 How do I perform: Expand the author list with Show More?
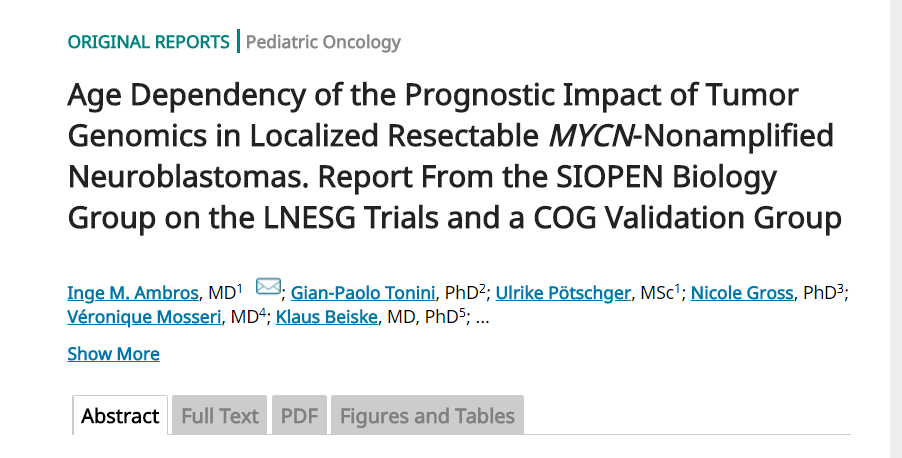(113, 354)
